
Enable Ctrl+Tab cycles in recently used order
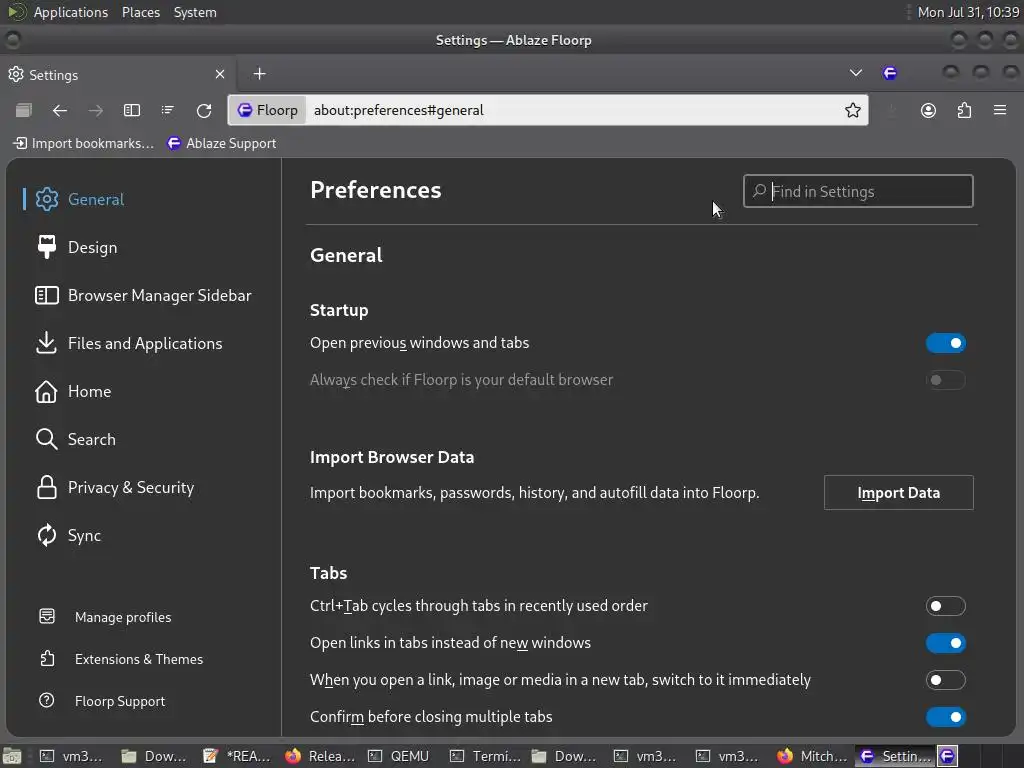pyautogui.click(x=946, y=606)
